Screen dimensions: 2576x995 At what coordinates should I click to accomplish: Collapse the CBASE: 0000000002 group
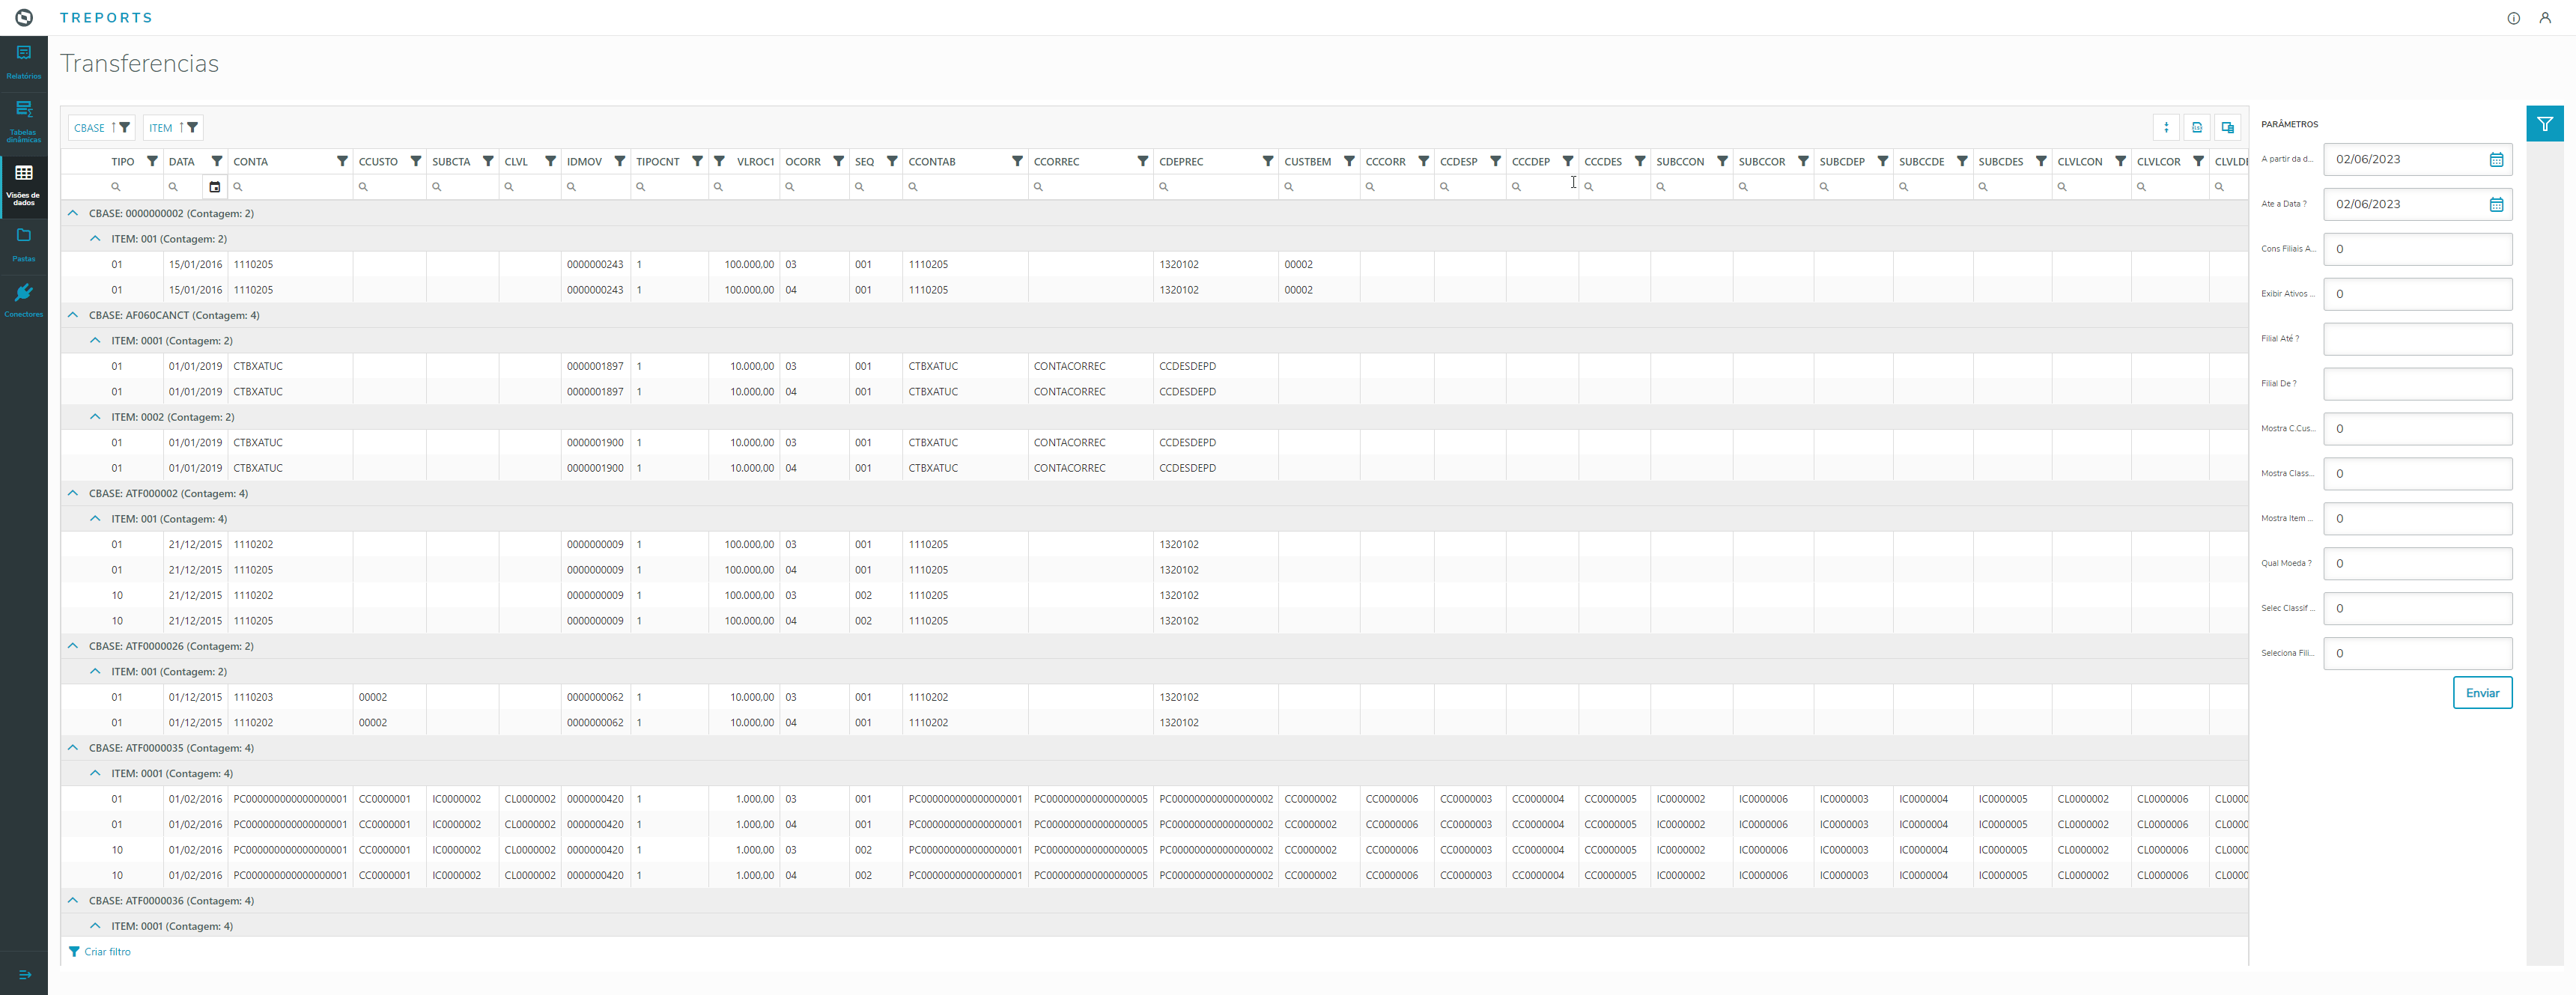click(73, 213)
